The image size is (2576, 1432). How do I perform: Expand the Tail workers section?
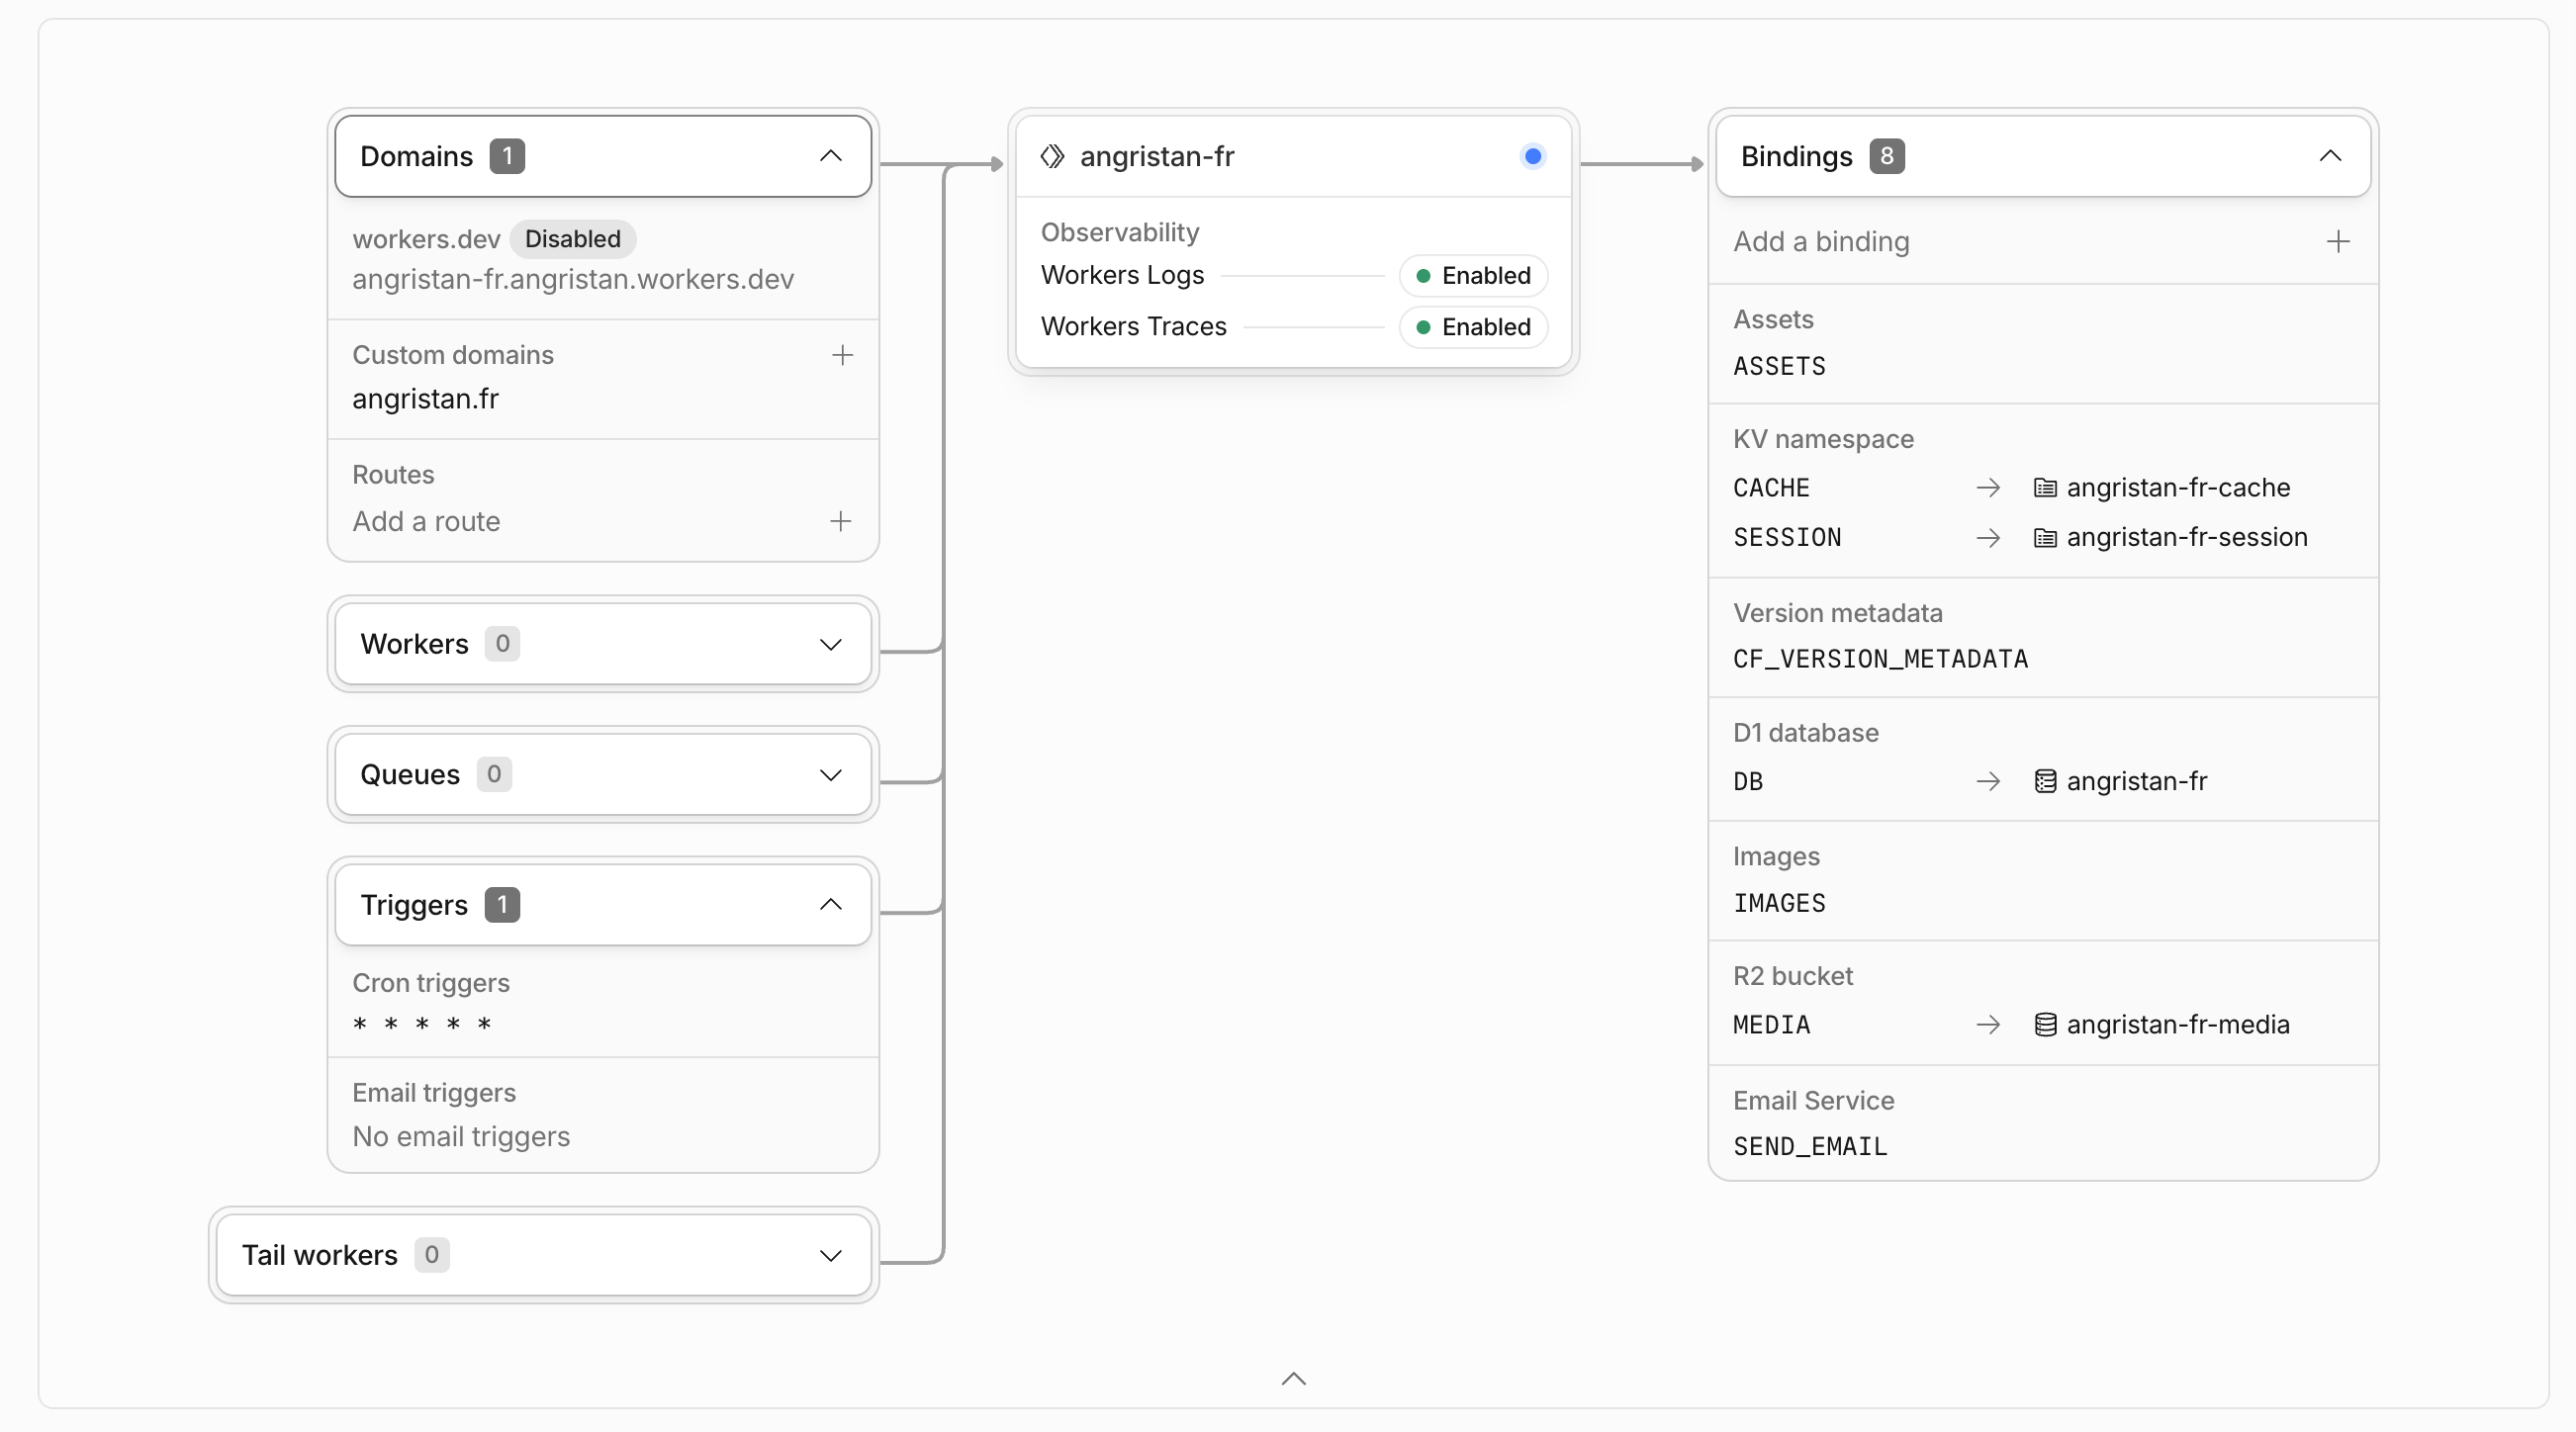click(544, 1255)
